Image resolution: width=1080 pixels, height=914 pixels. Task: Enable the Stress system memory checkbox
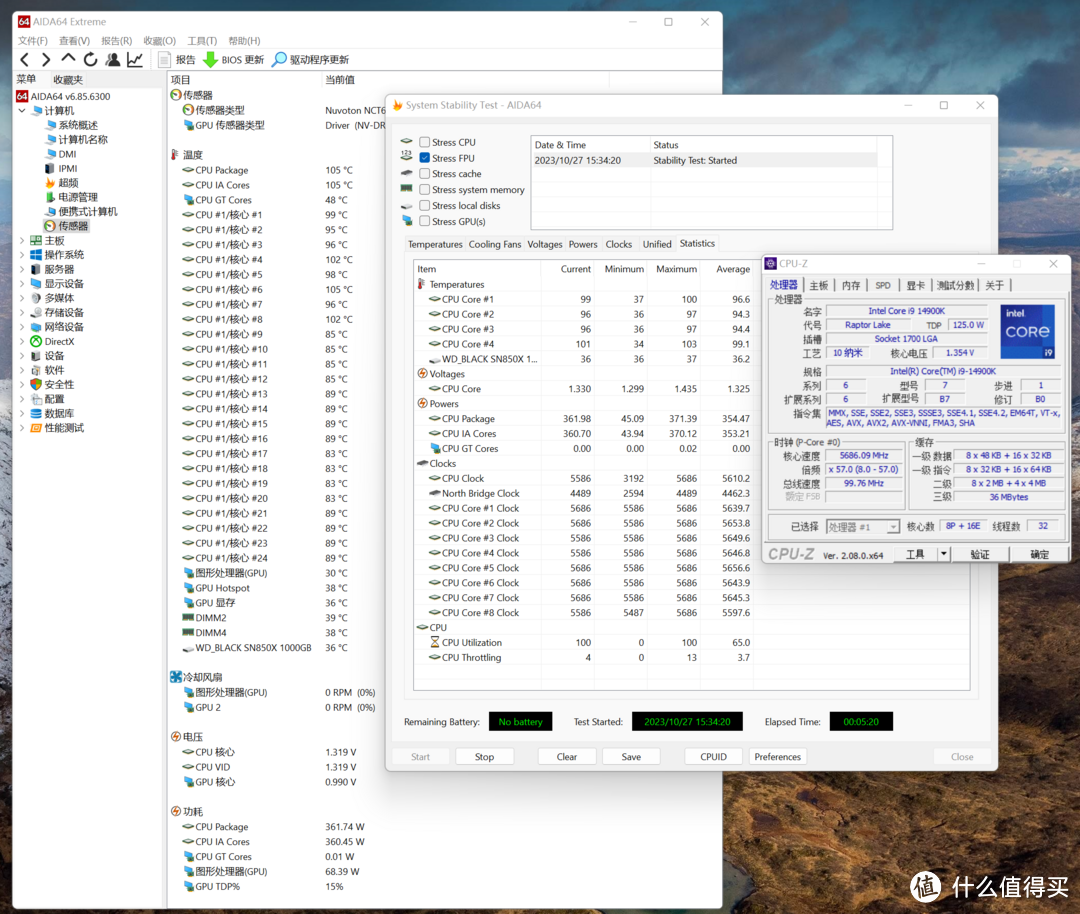pyautogui.click(x=425, y=190)
